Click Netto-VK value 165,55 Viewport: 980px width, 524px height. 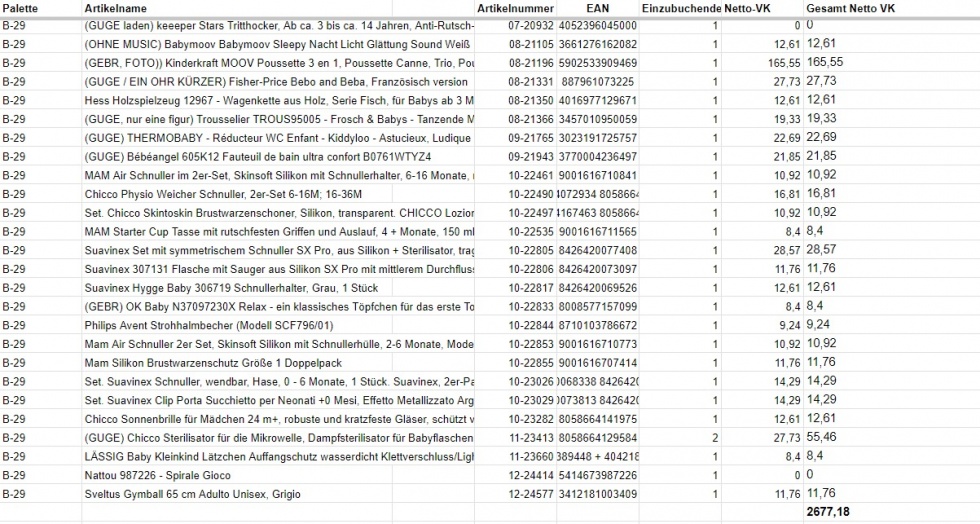tap(784, 63)
